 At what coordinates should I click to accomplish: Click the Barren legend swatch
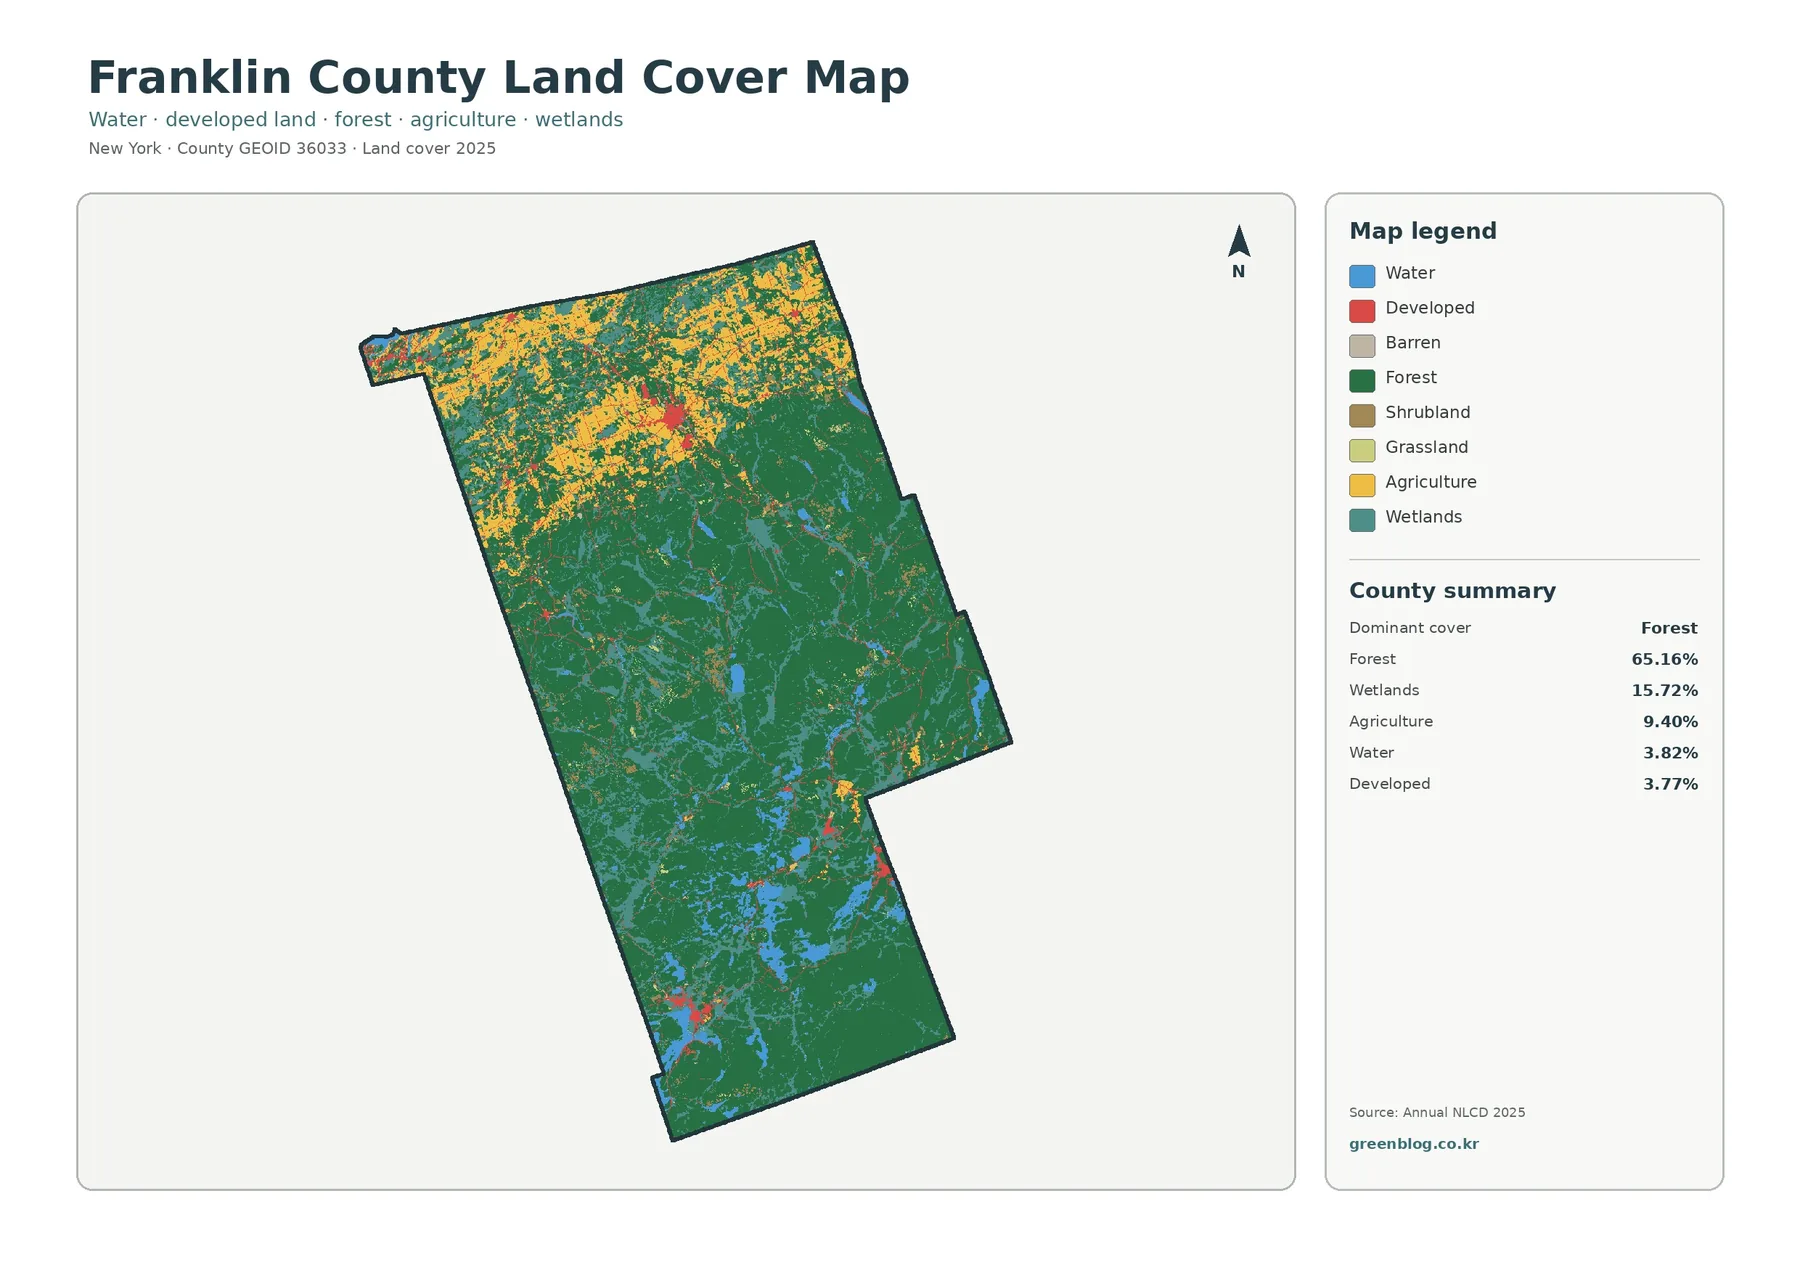1362,346
